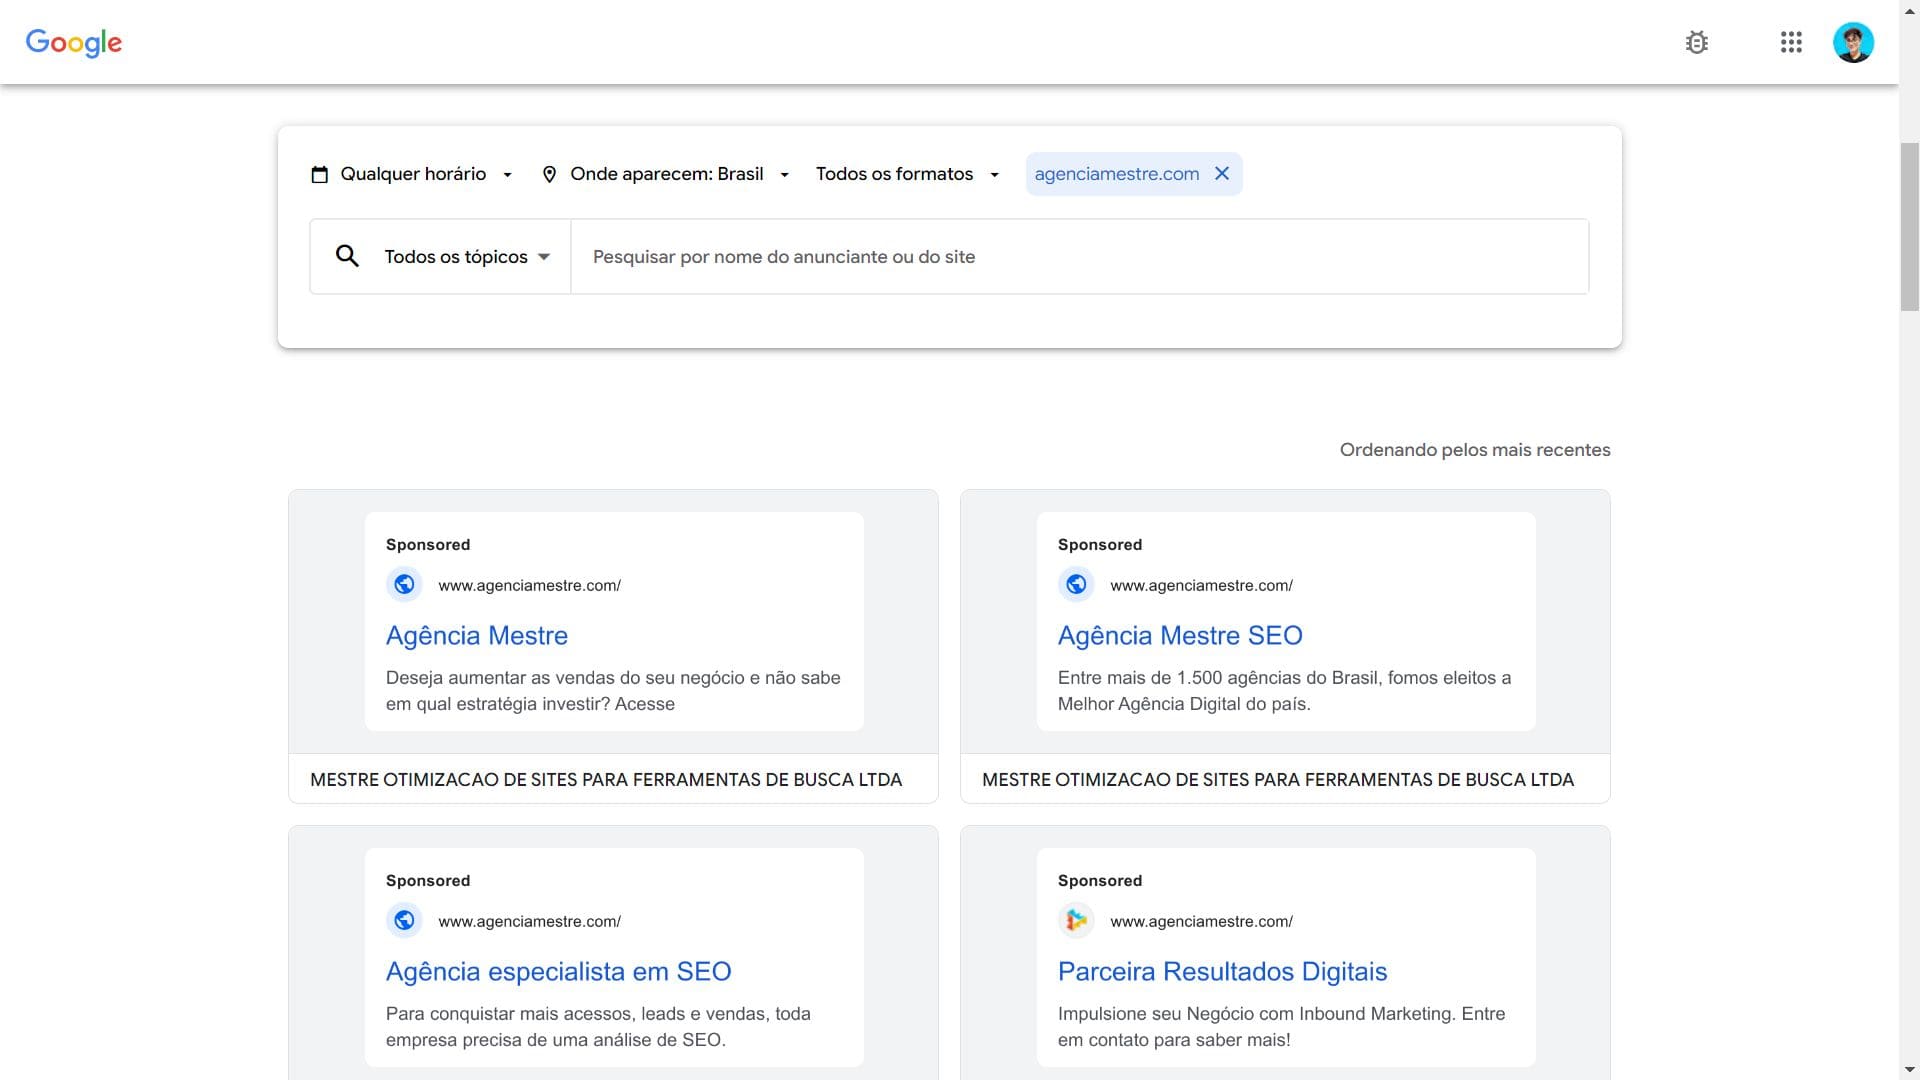Open the Agência Mestre ad headline
Screen dimensions: 1920x1080
pyautogui.click(x=477, y=636)
